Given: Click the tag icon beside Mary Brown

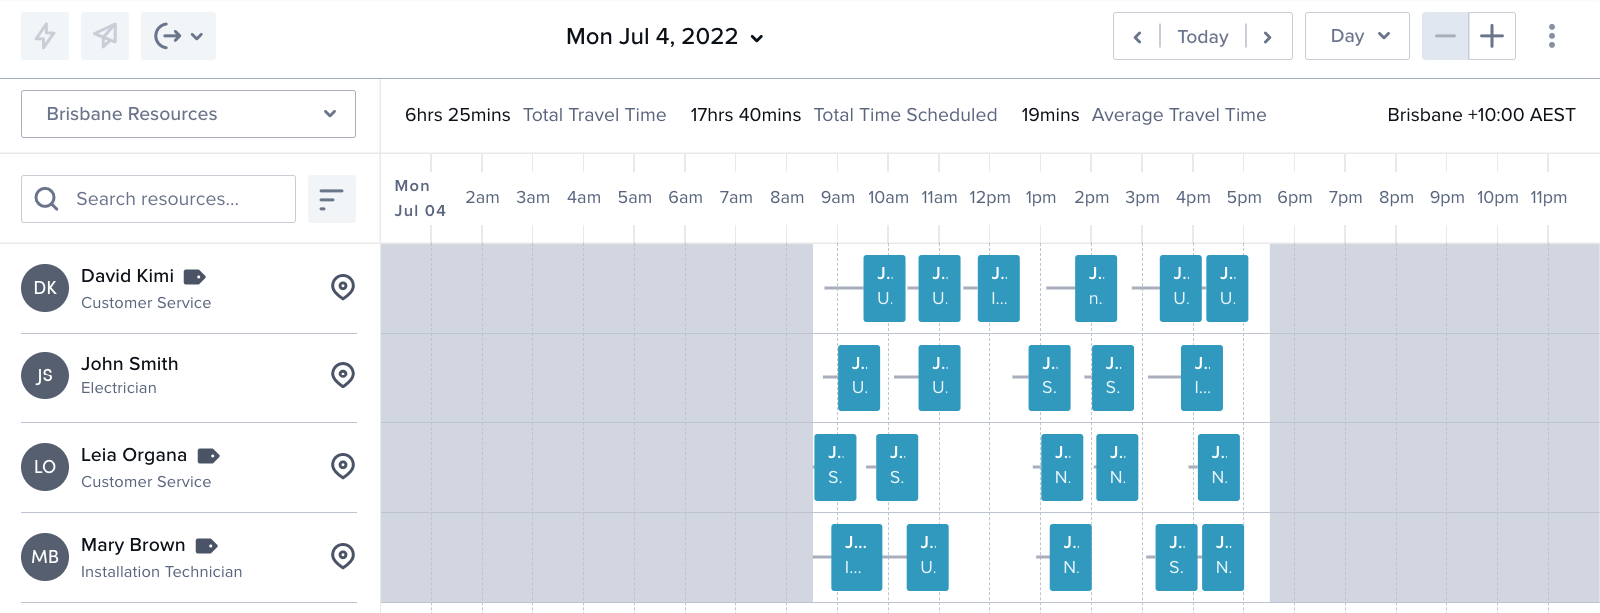Looking at the screenshot, I should (x=208, y=546).
